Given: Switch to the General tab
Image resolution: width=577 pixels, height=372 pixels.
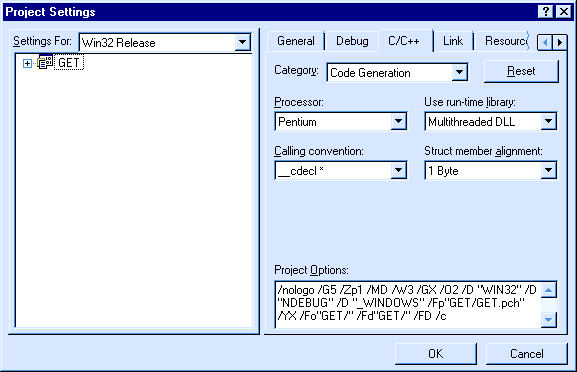Looking at the screenshot, I should (296, 41).
